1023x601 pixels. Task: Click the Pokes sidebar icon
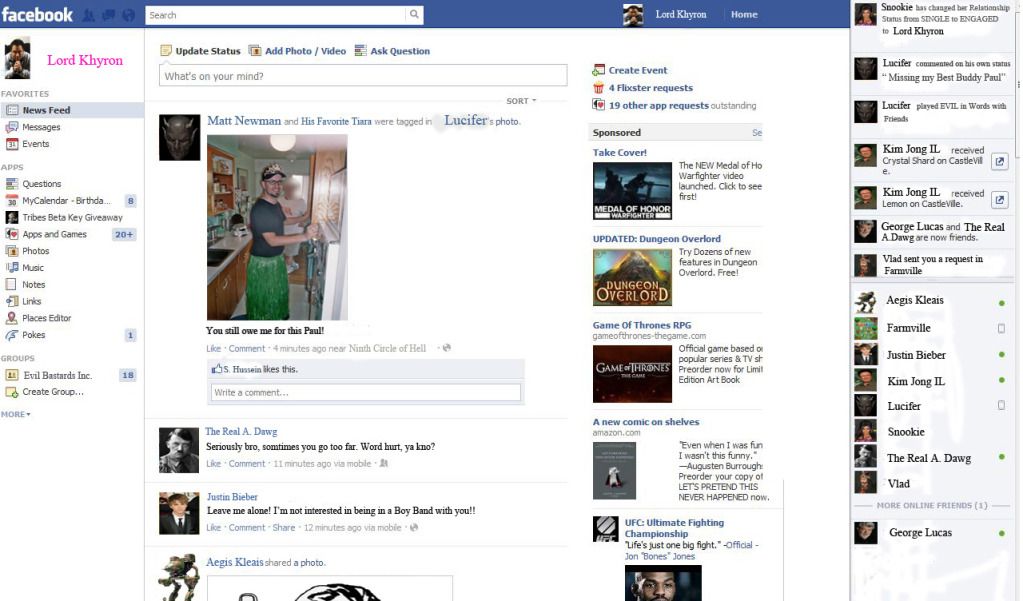pos(12,335)
